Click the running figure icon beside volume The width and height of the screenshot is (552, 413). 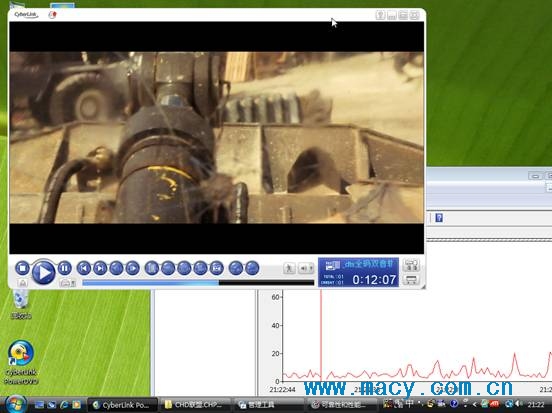tap(289, 269)
